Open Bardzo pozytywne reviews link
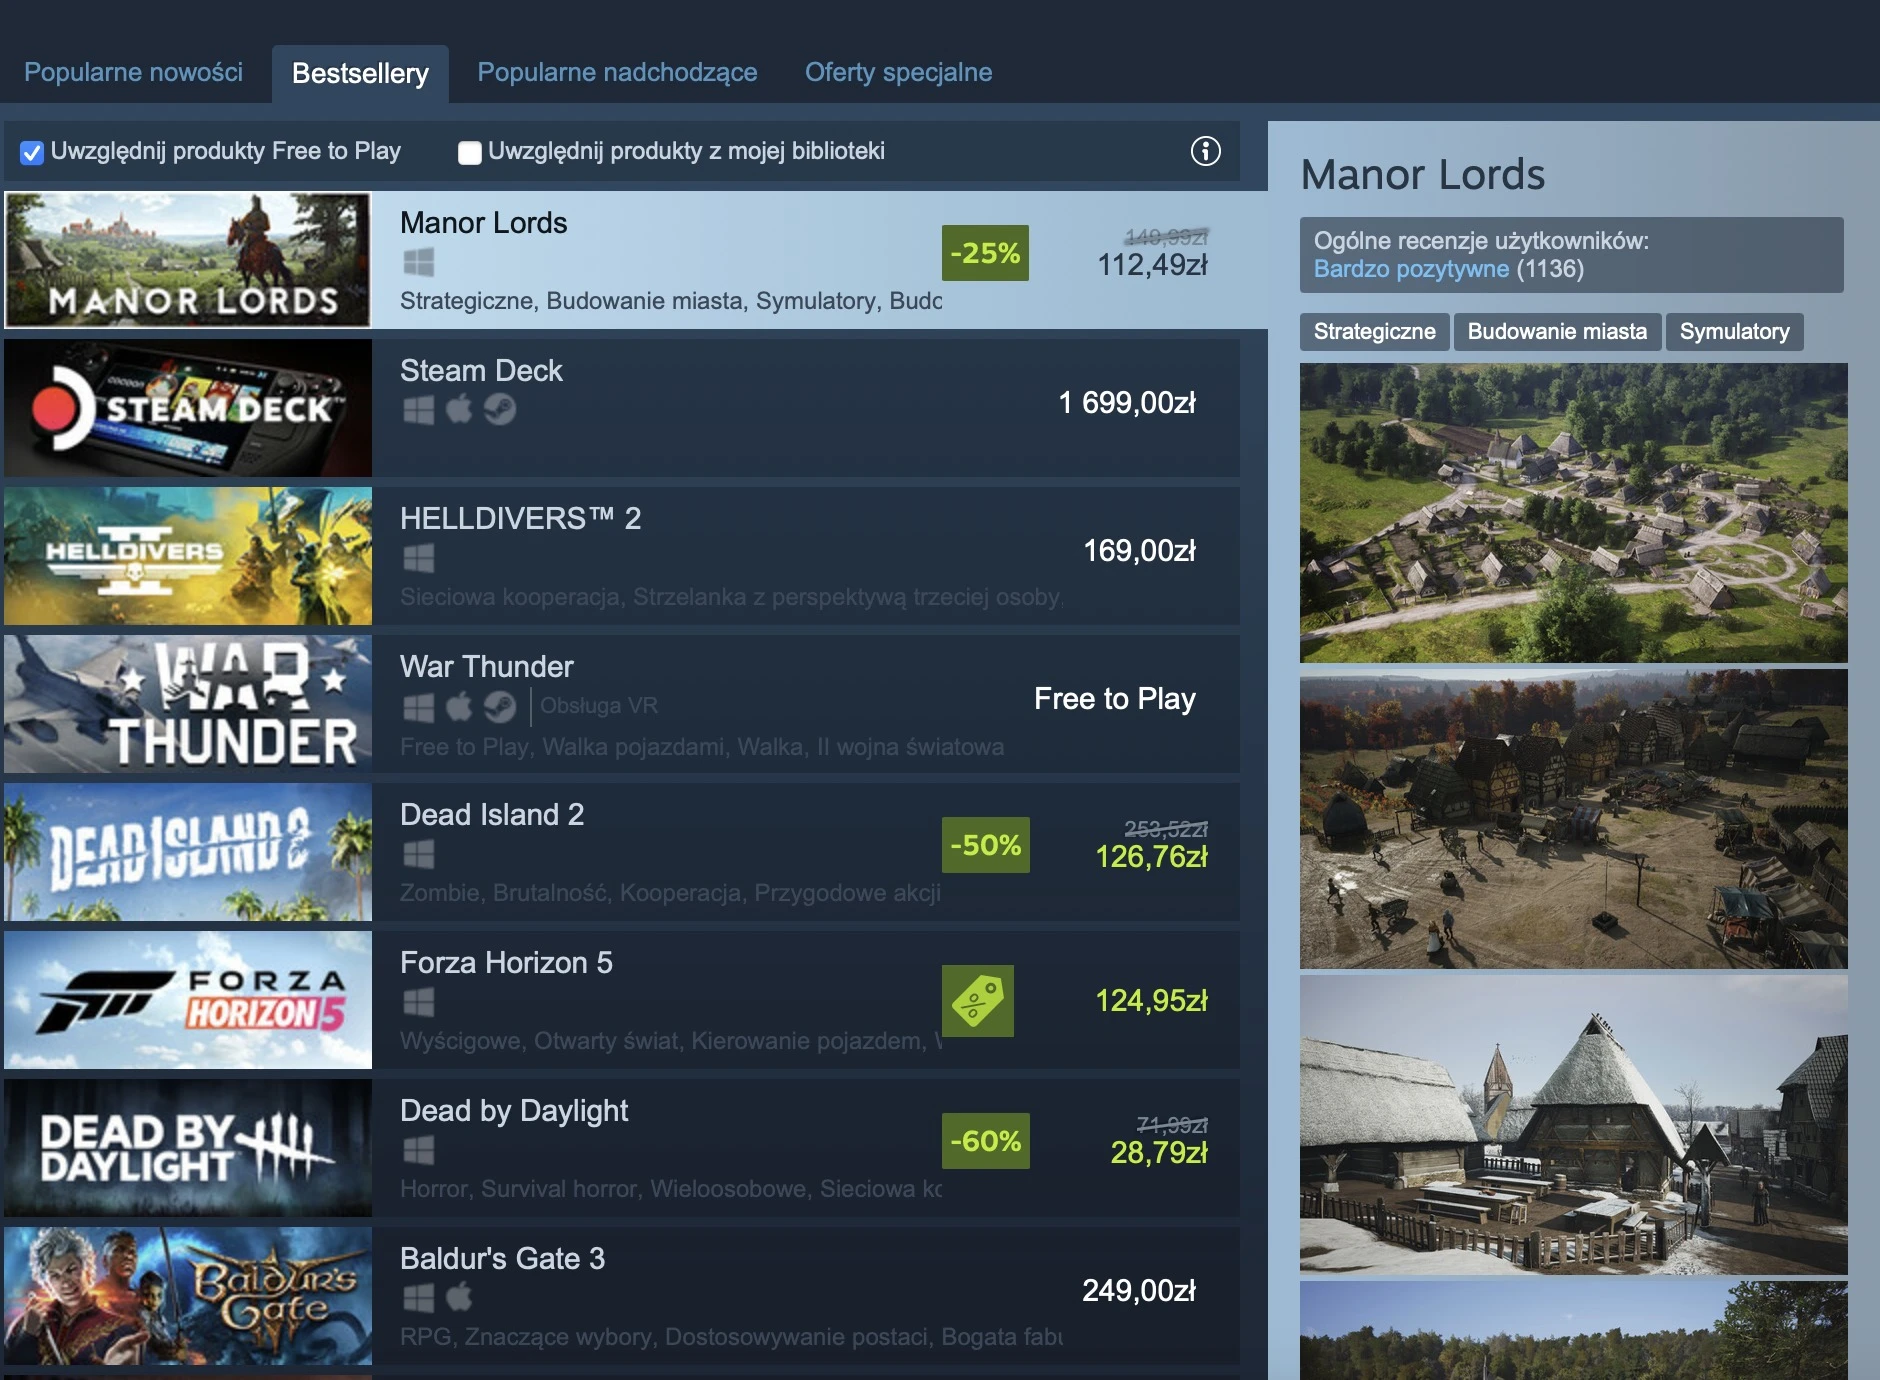 coord(1411,269)
